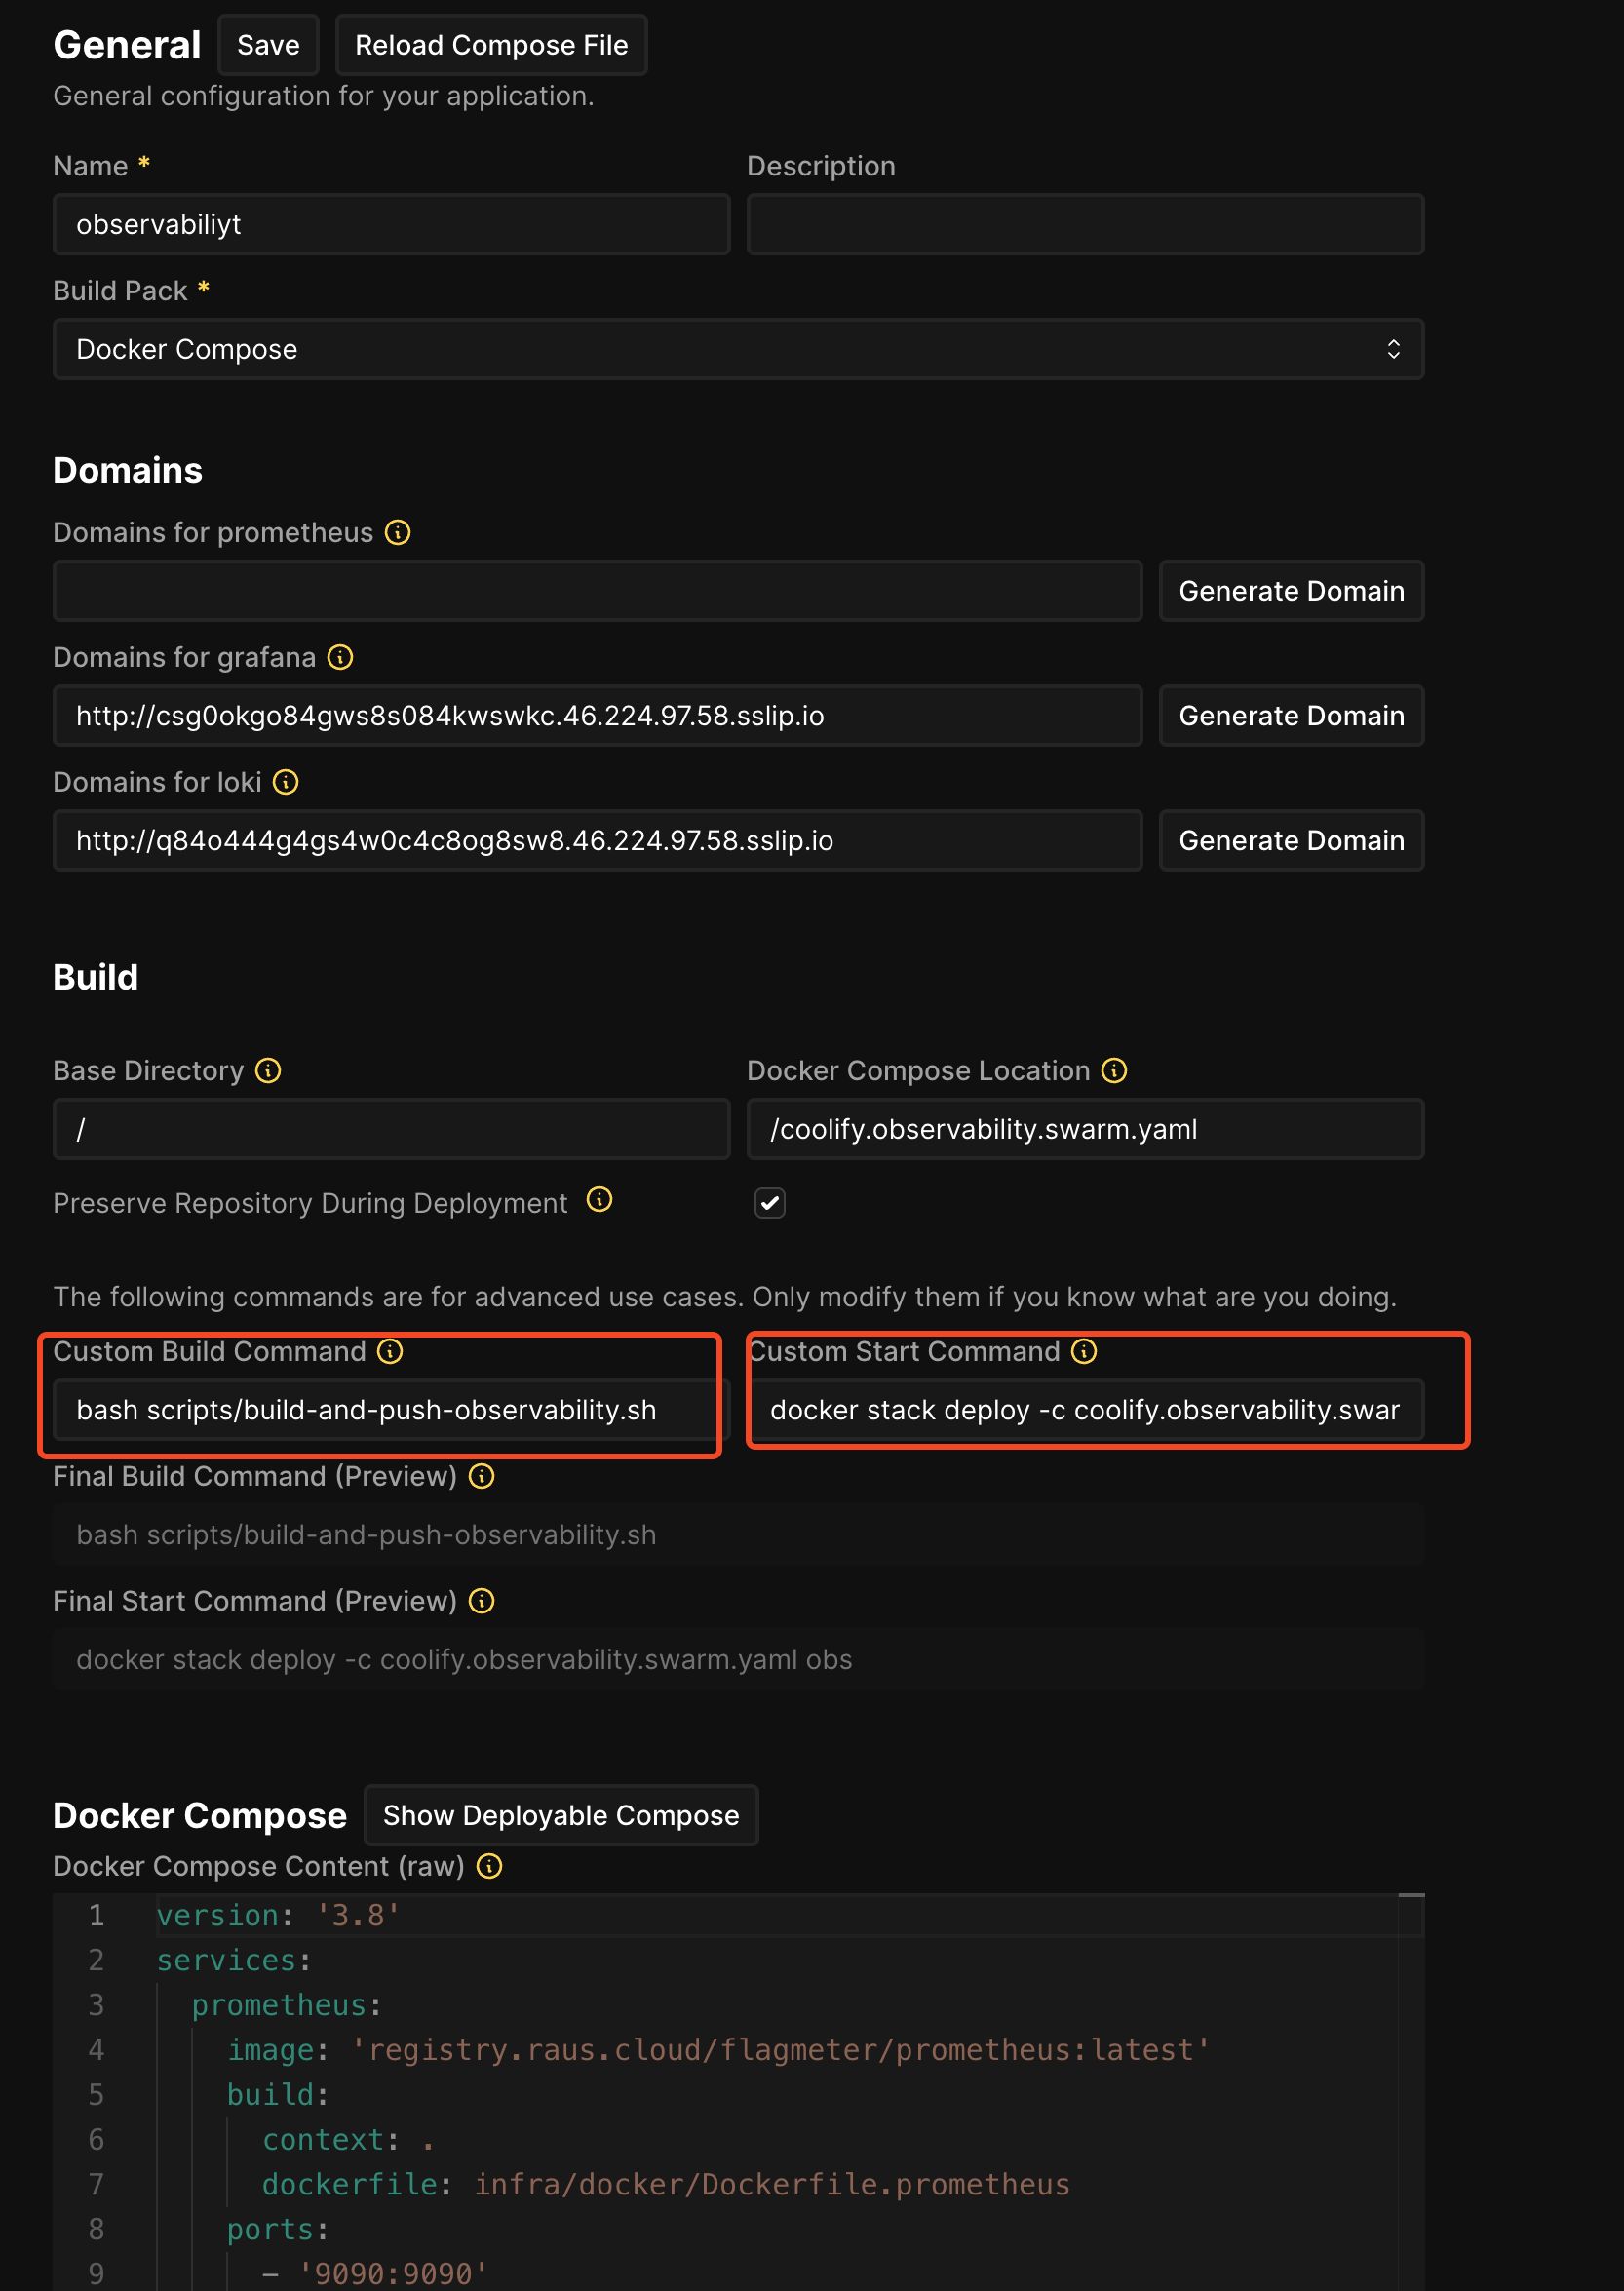Click Reload Compose File
This screenshot has width=1624, height=2291.
(490, 44)
